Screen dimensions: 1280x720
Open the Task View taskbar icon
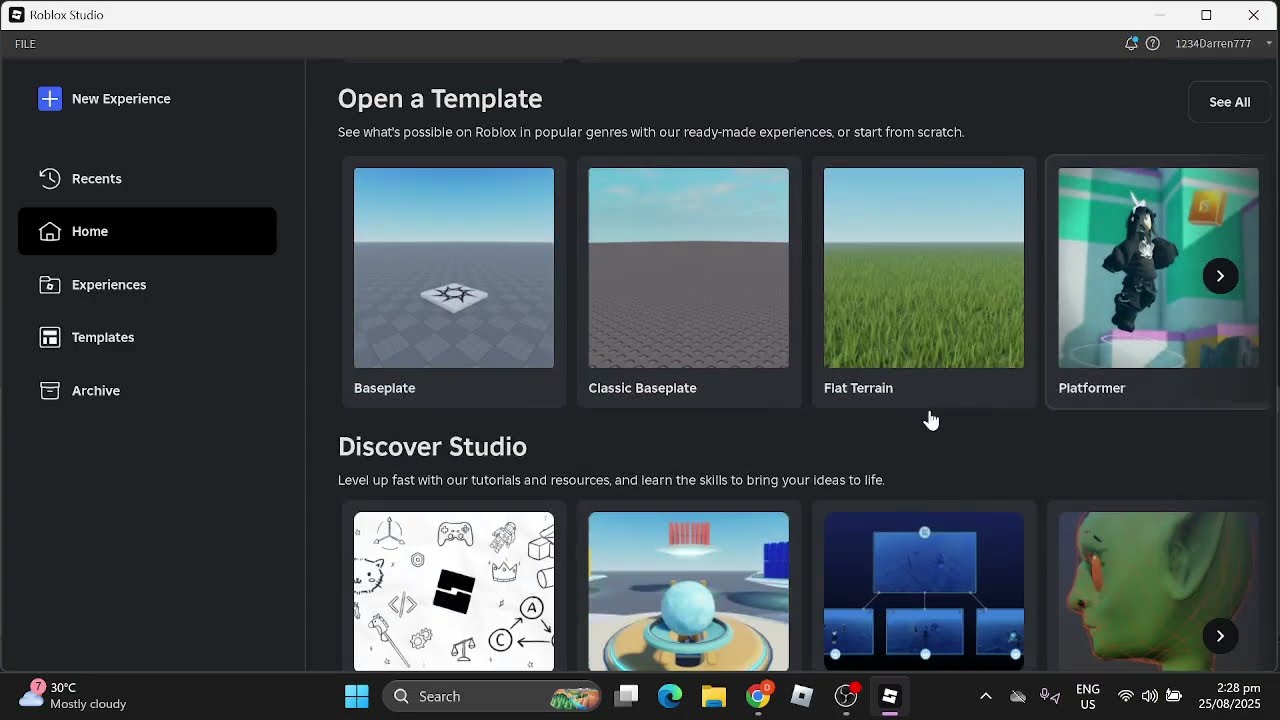coord(627,696)
